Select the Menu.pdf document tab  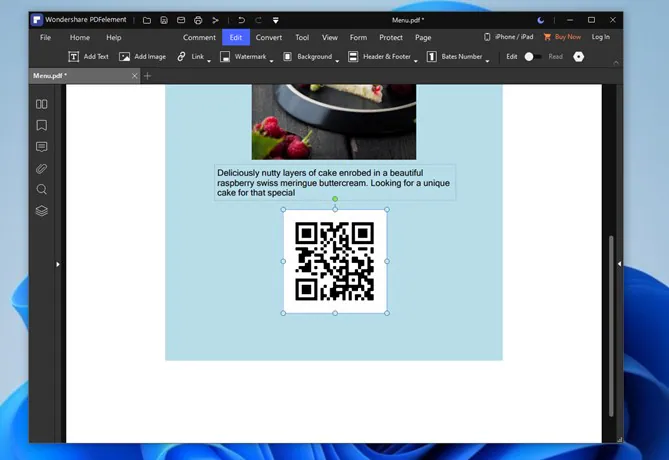click(x=84, y=76)
